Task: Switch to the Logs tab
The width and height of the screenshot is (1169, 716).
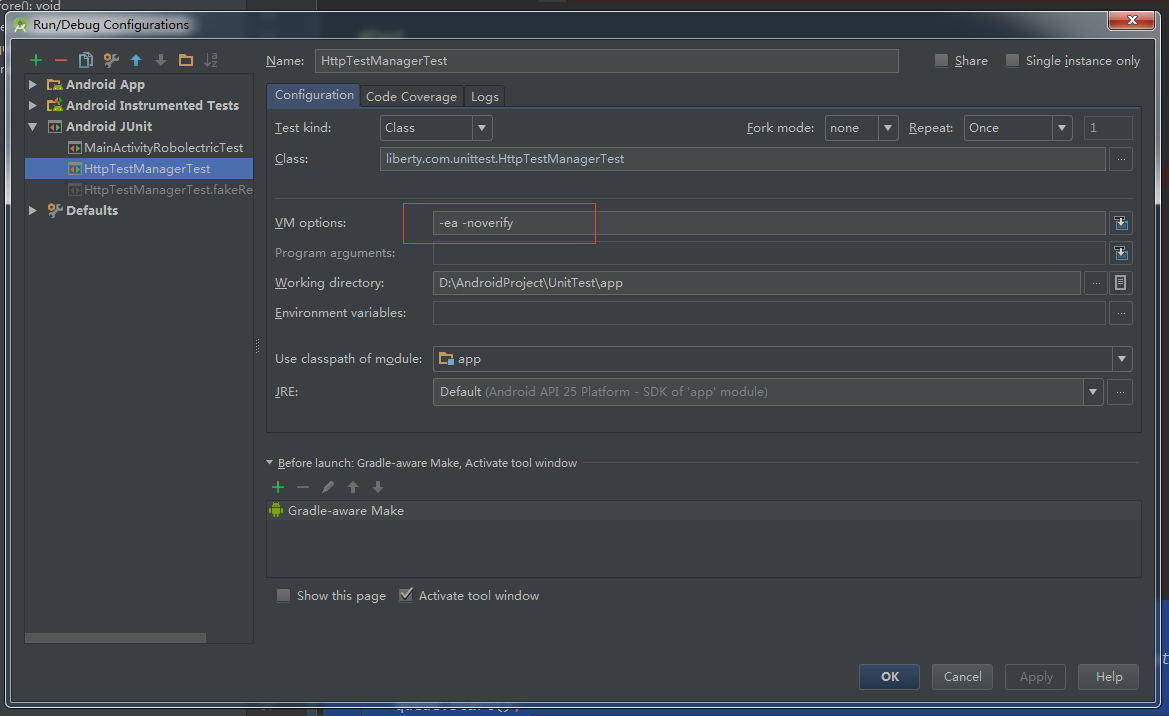Action: point(485,96)
